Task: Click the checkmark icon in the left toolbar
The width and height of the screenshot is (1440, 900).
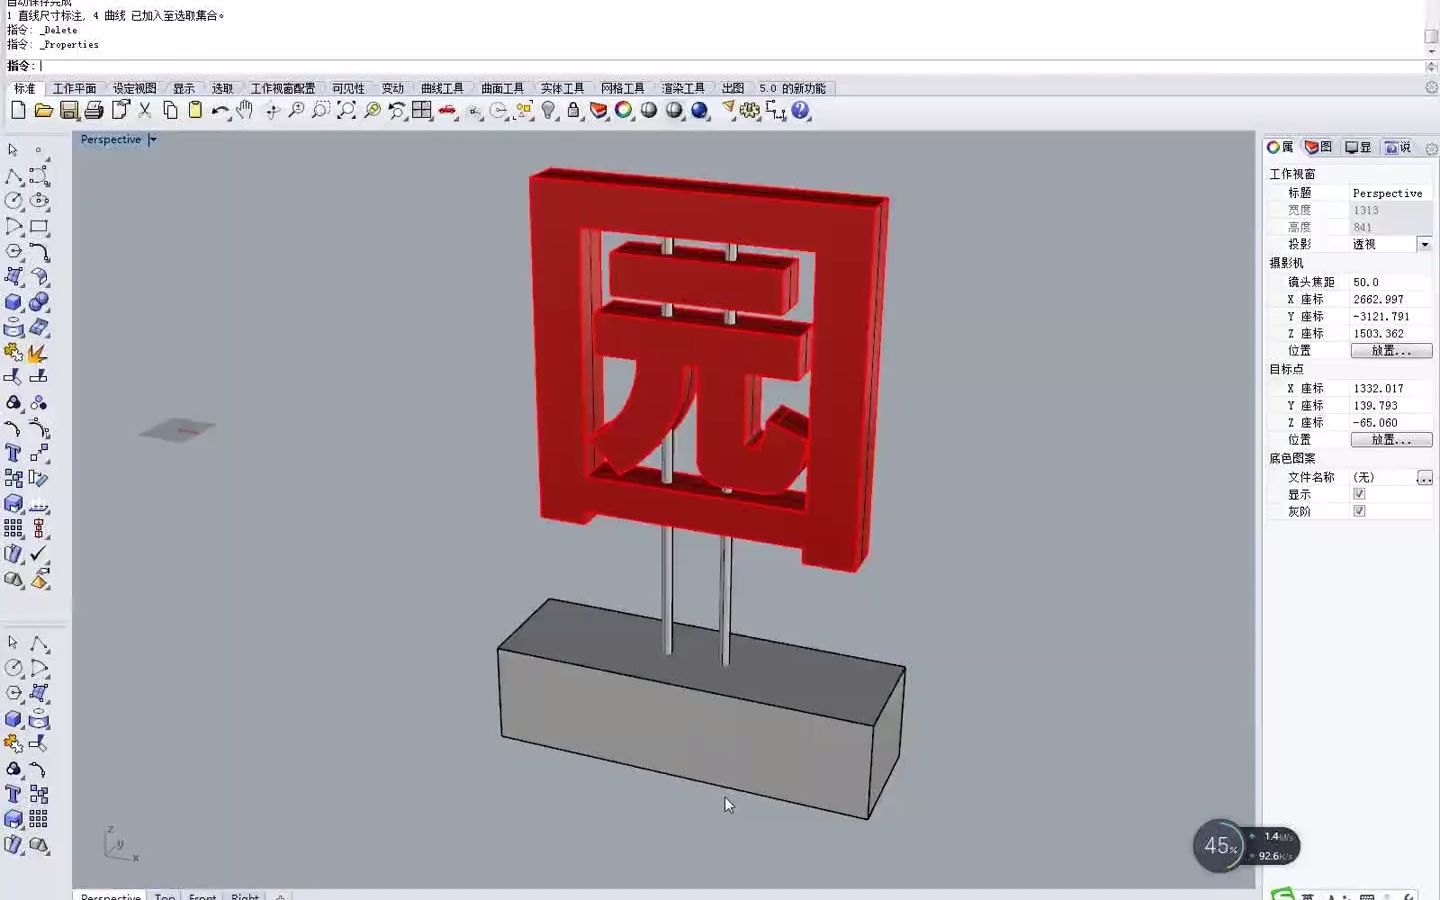Action: 39,554
